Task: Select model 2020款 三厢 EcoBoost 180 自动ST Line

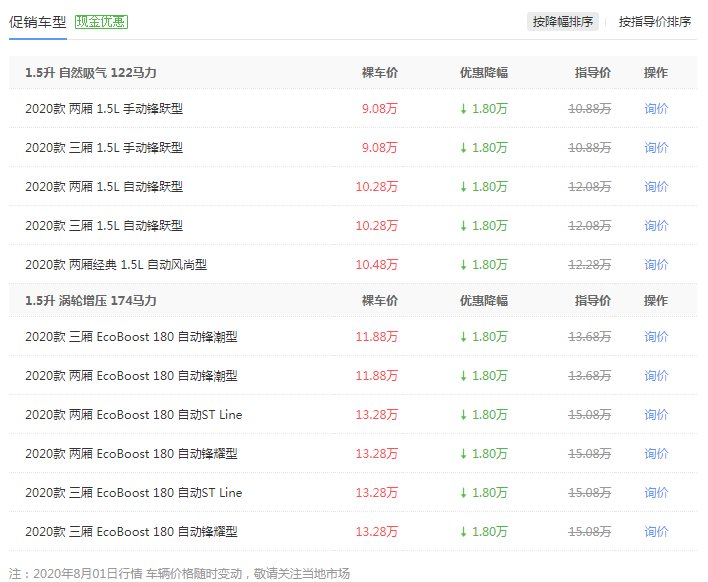Action: click(x=134, y=493)
